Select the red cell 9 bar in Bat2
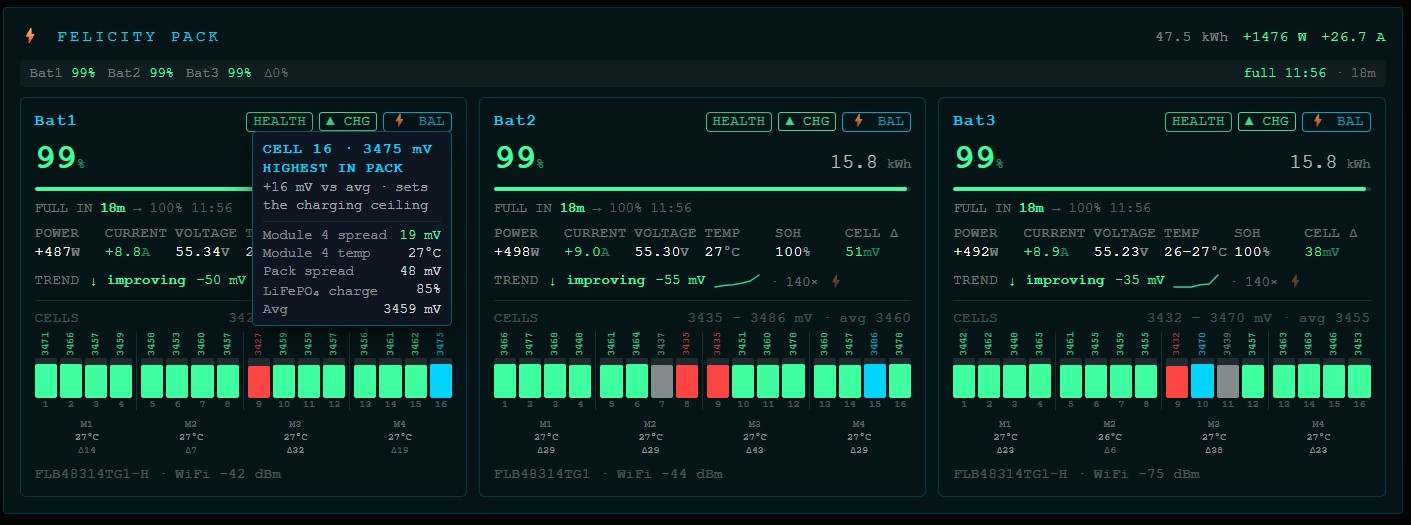The width and height of the screenshot is (1411, 525). [x=718, y=381]
